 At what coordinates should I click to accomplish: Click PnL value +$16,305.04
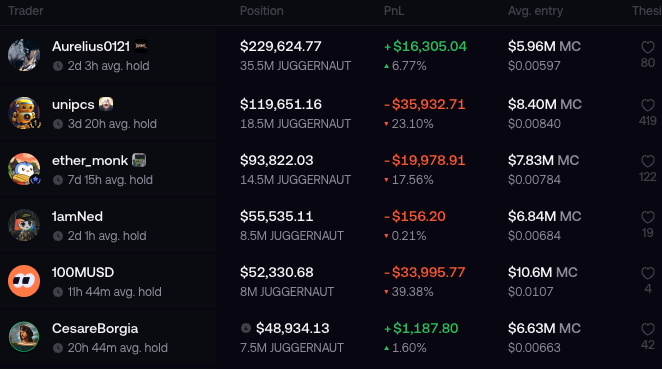[x=425, y=46]
